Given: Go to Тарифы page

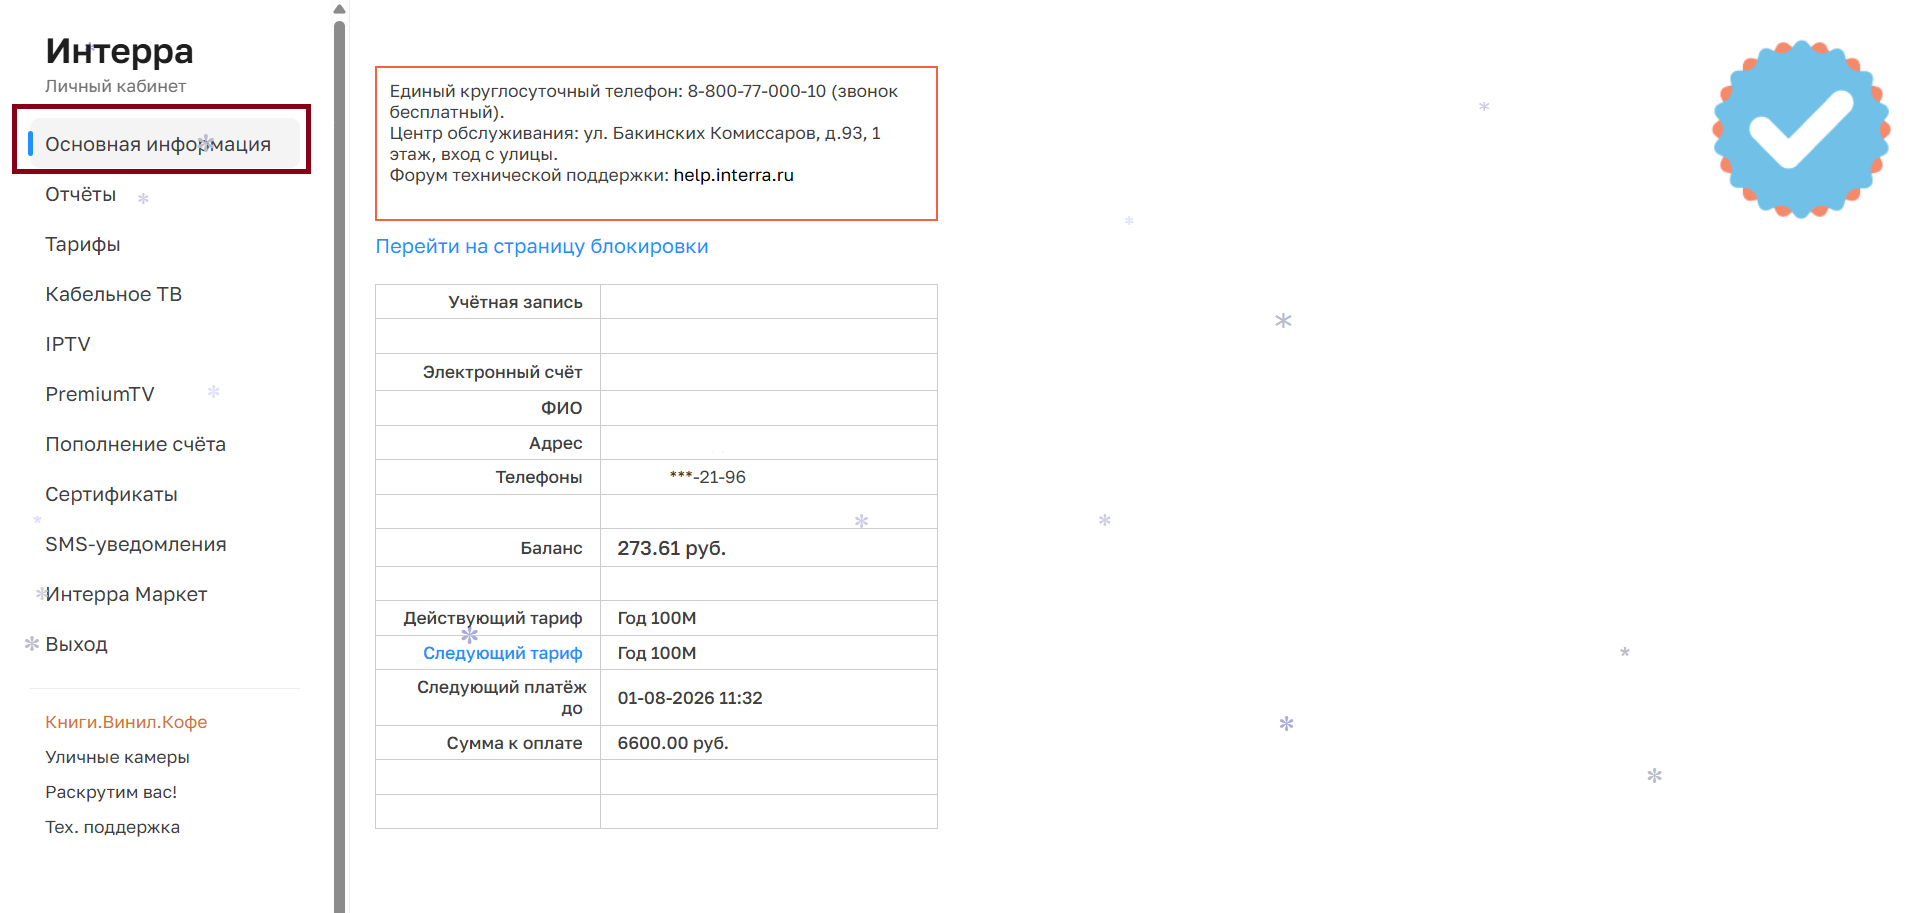Looking at the screenshot, I should point(82,244).
